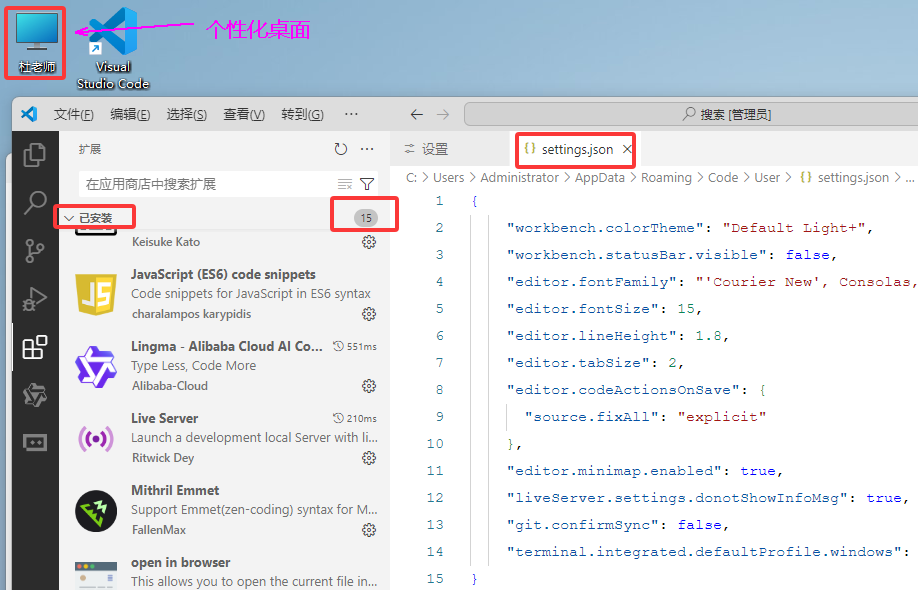Select the JavaScript (ES6) code snippets extension
The width and height of the screenshot is (918, 590).
[223, 274]
